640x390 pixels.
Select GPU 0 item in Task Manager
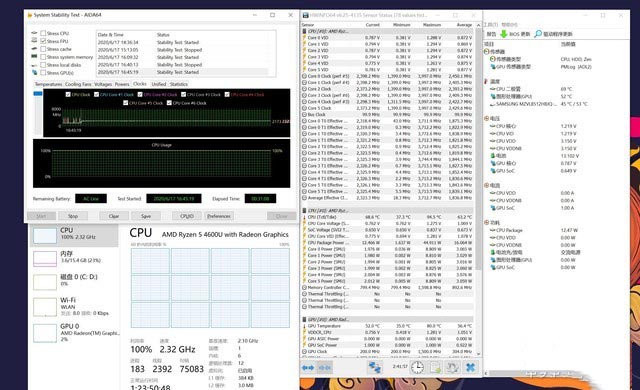(x=74, y=332)
